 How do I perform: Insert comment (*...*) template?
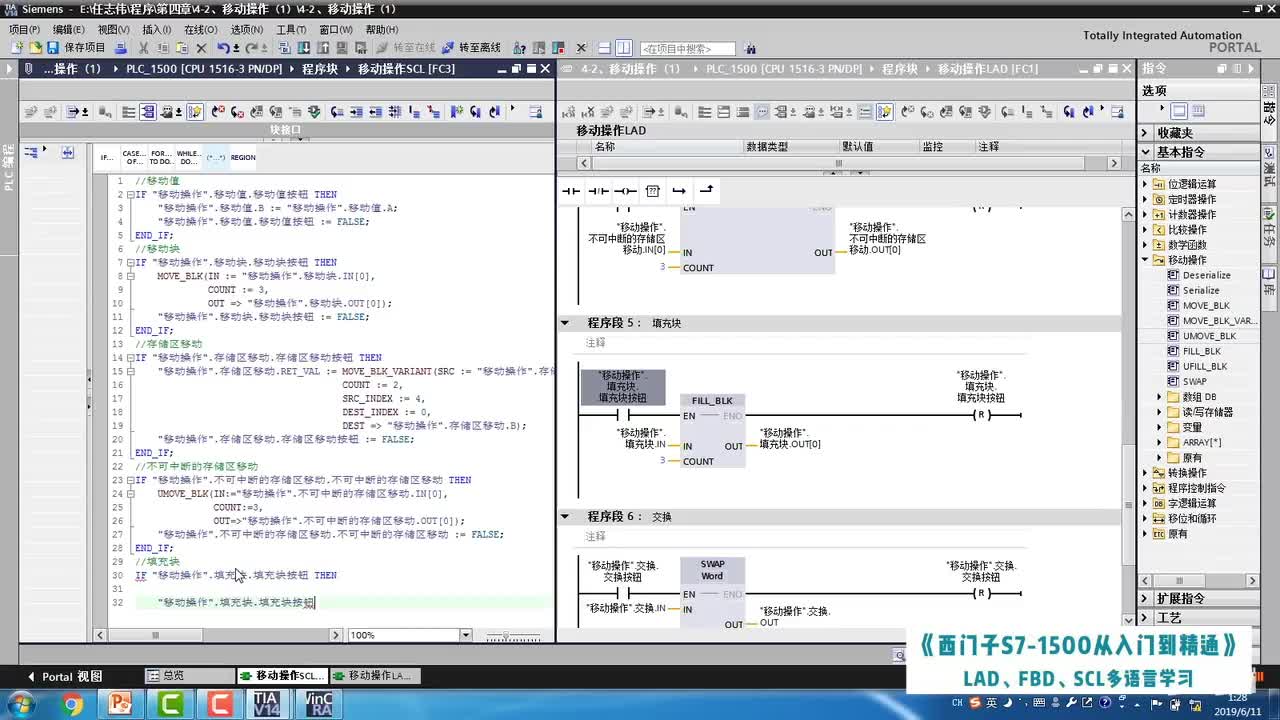(x=216, y=157)
